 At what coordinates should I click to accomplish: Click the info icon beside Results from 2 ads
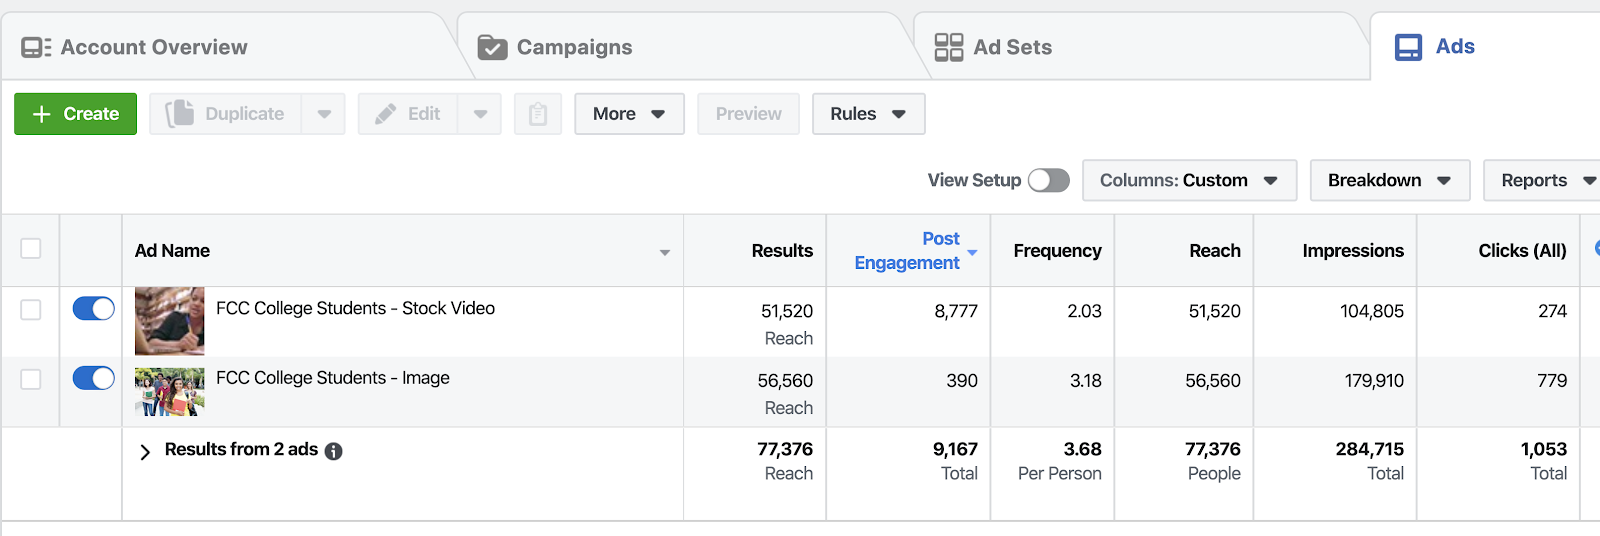[x=334, y=451]
